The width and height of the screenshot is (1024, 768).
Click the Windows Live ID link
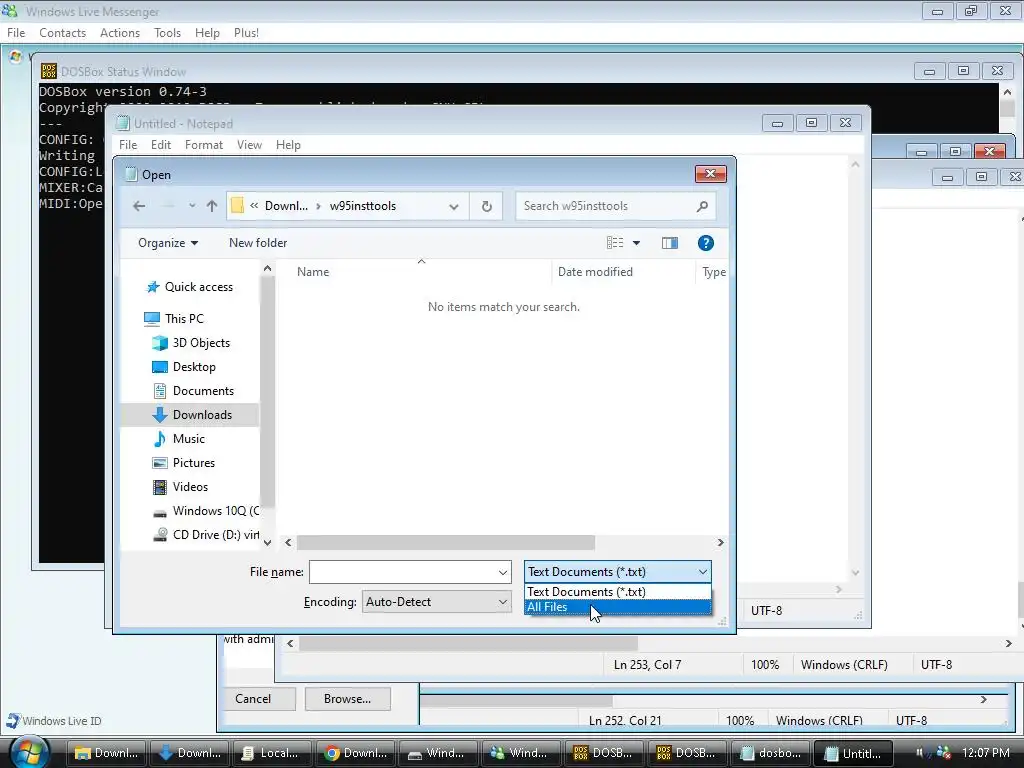[x=62, y=721]
